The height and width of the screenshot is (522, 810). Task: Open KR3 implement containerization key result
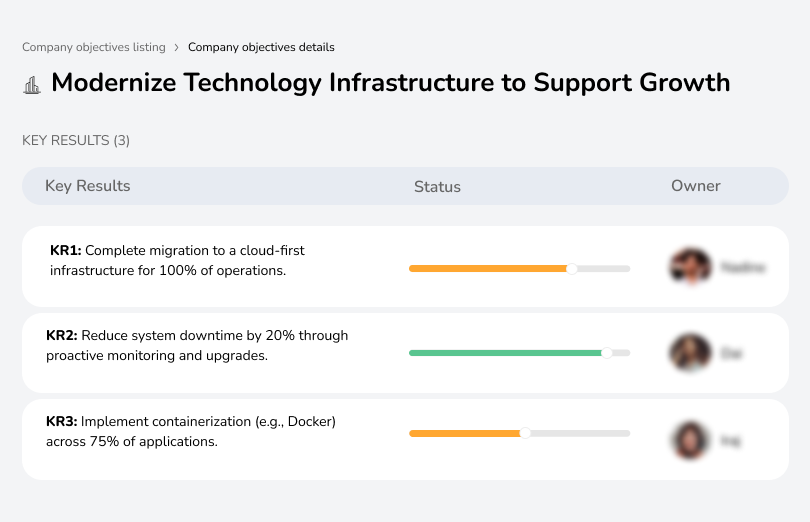(x=191, y=431)
